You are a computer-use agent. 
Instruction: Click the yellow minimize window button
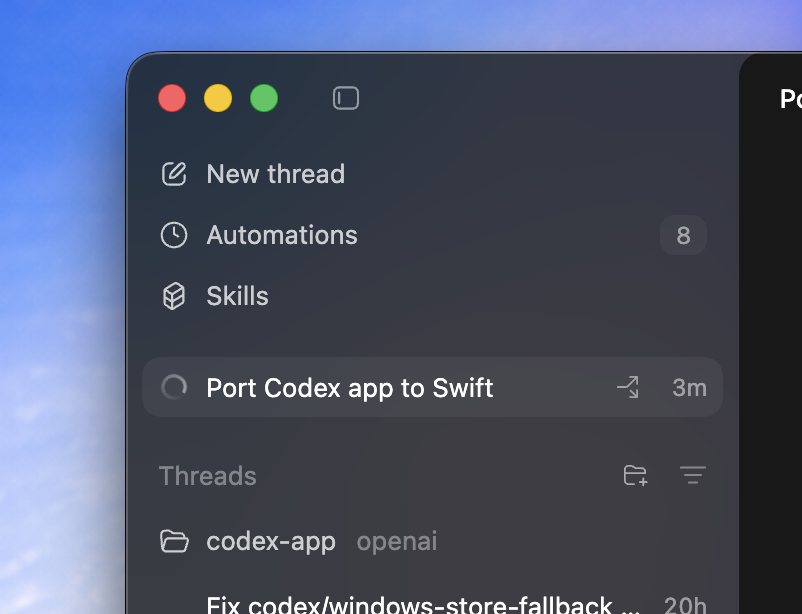click(x=218, y=98)
